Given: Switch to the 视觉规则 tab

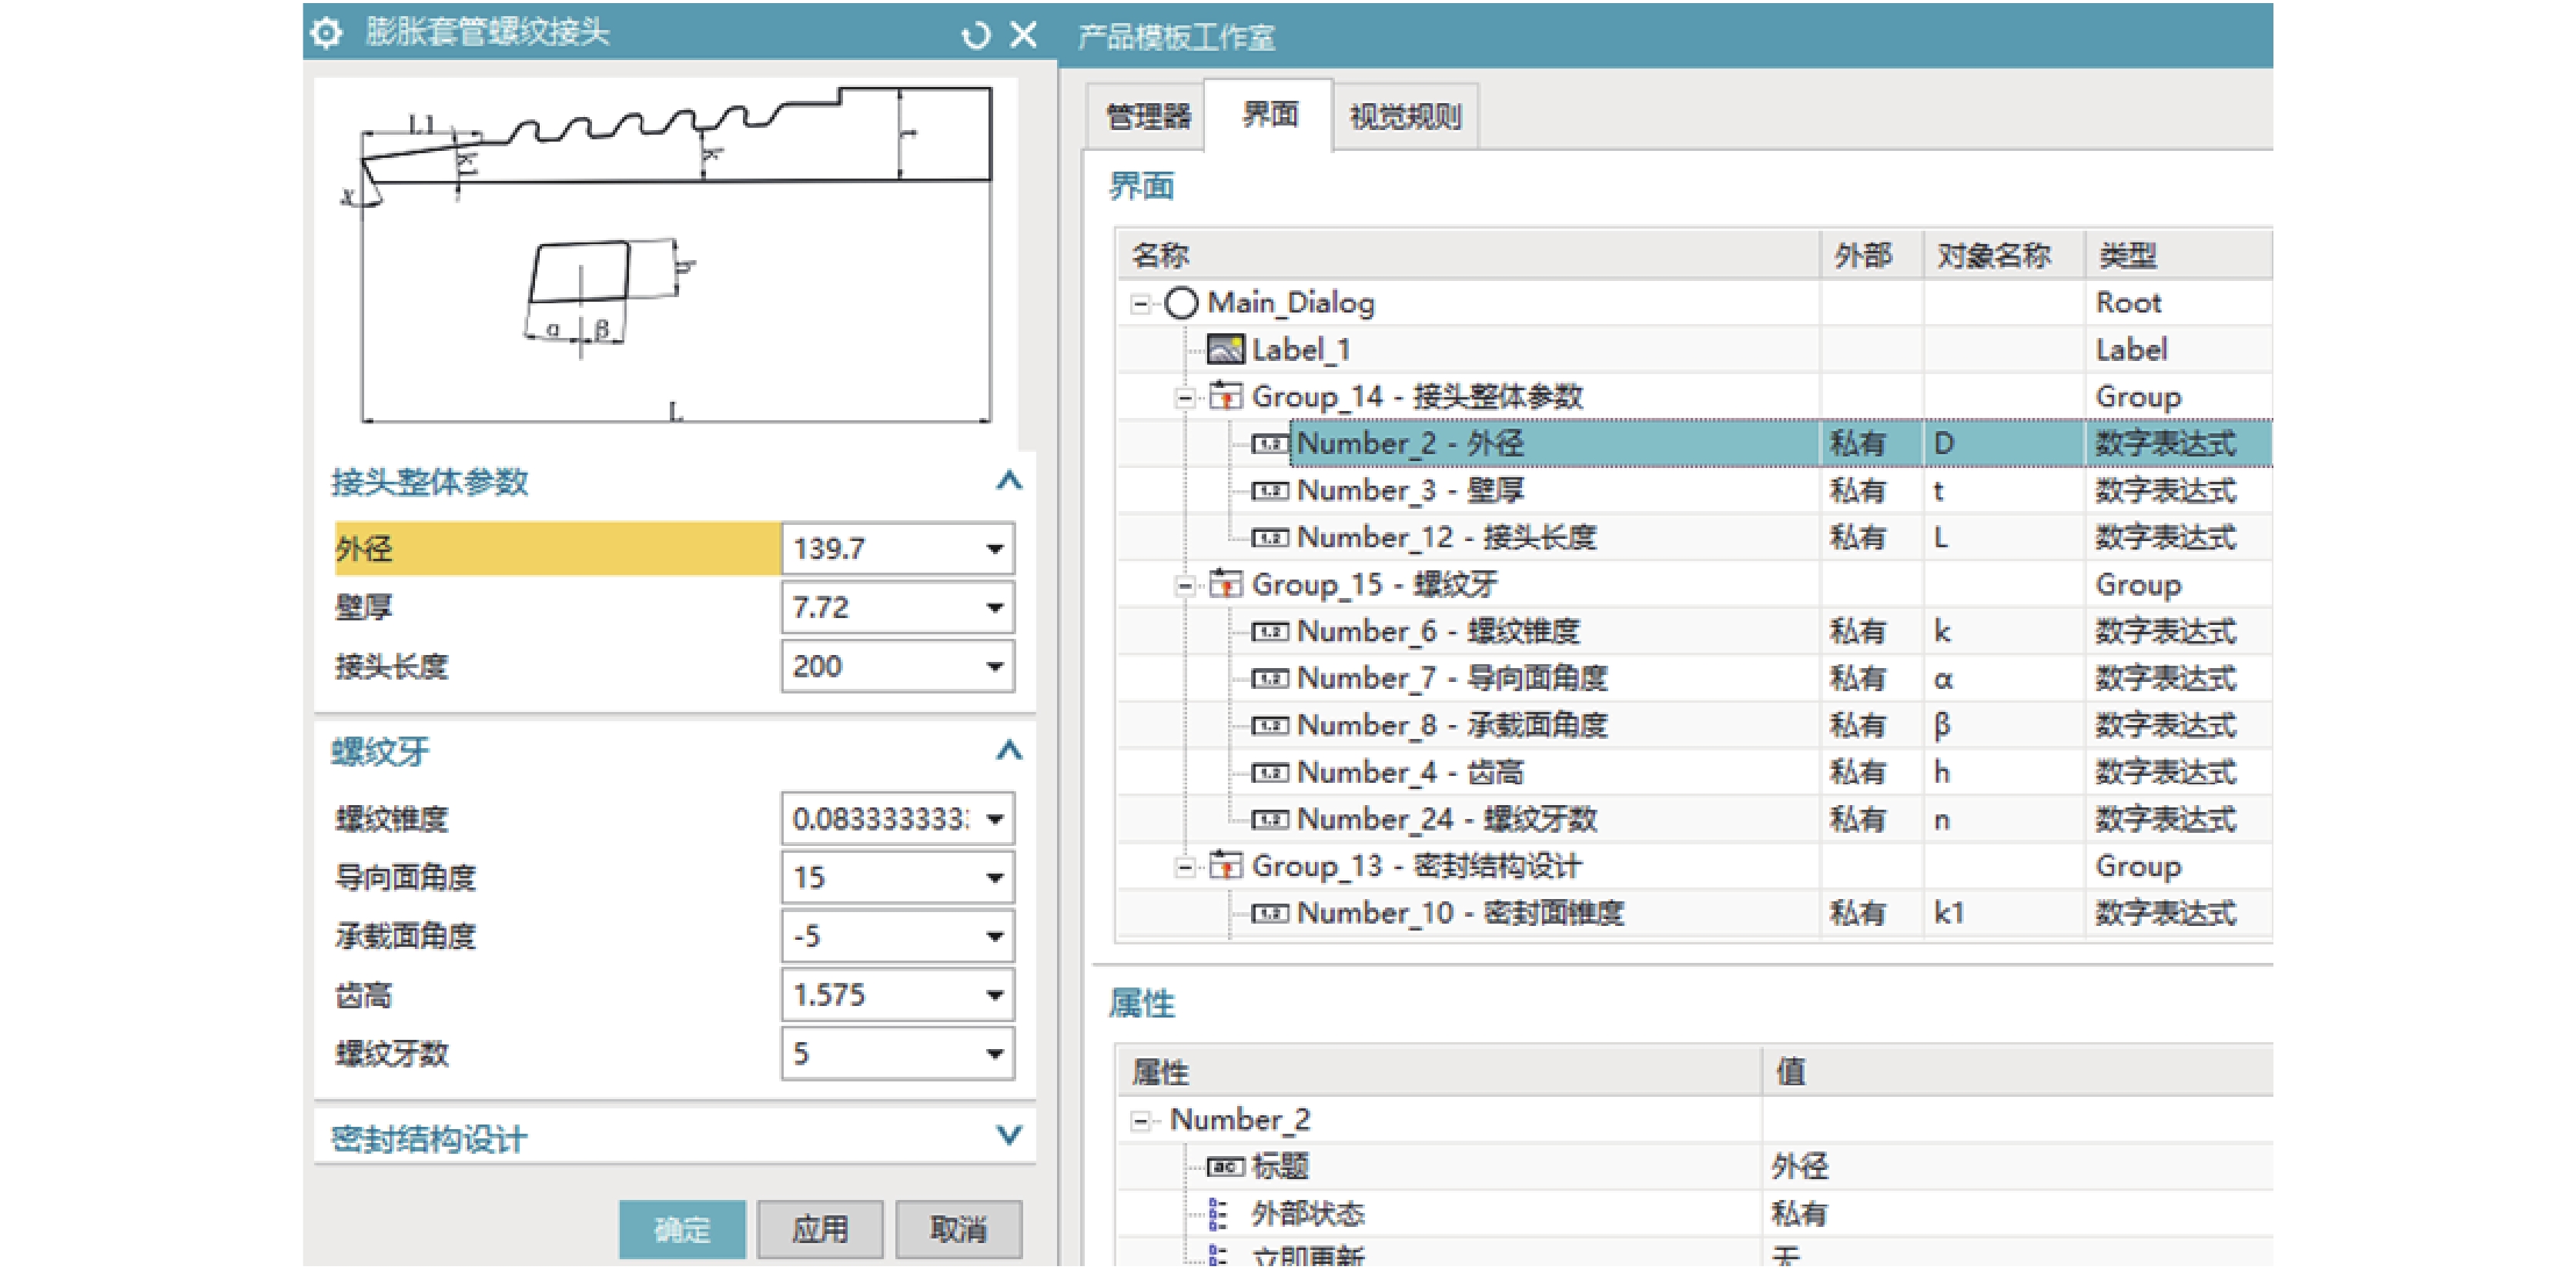Looking at the screenshot, I should (1406, 117).
